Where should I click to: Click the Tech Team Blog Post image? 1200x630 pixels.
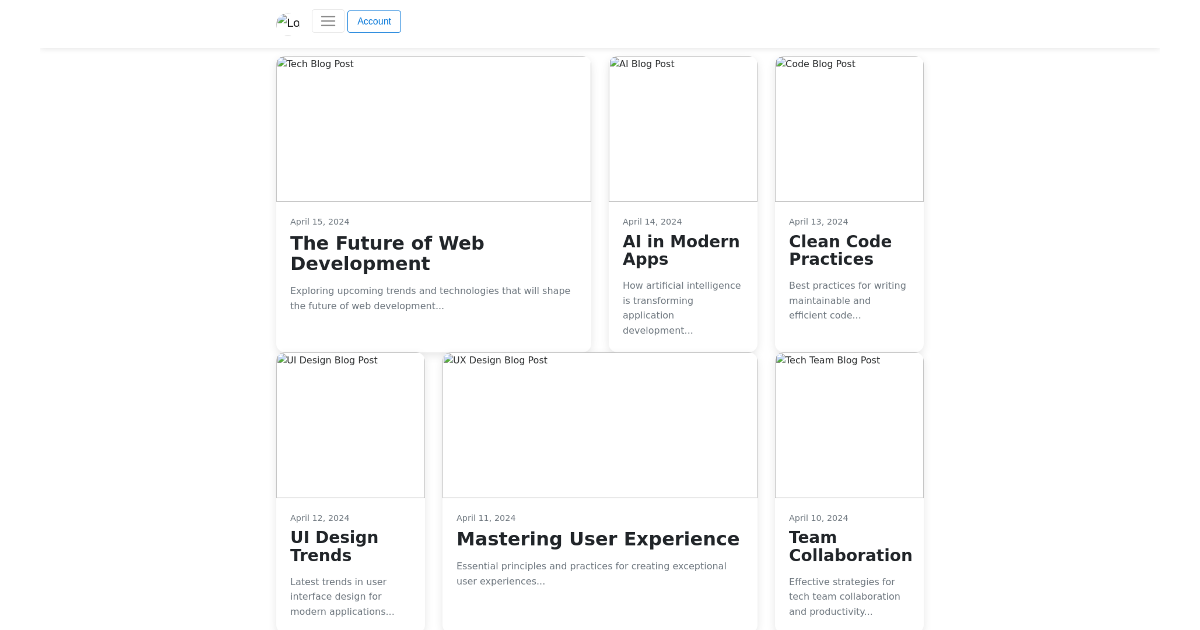(x=849, y=425)
